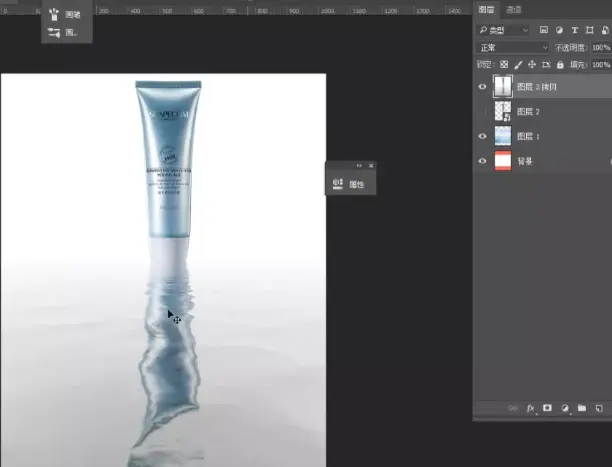
Task: Open the Properties panel icon
Action: 338,184
